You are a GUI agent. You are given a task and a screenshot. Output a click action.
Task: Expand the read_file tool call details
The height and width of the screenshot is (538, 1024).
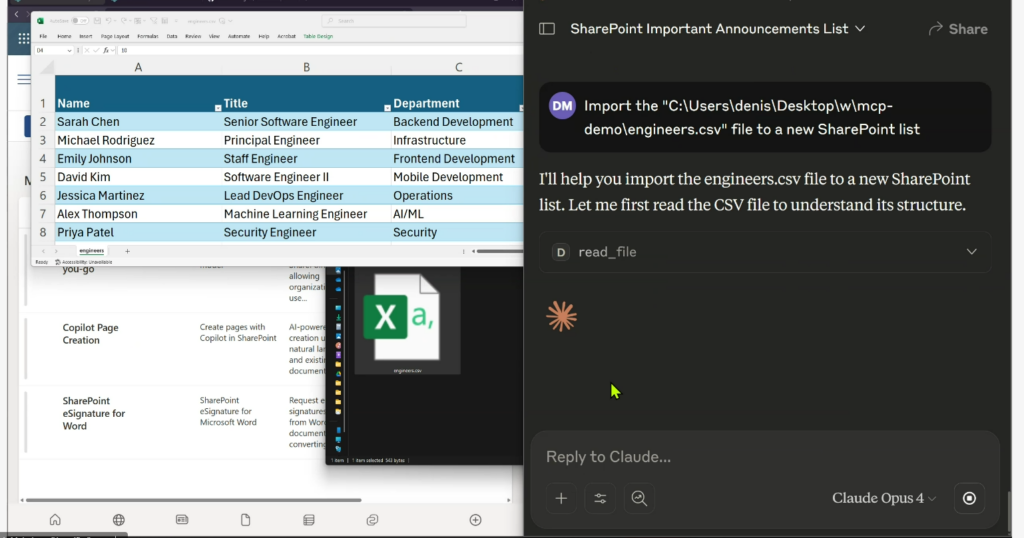click(x=765, y=252)
